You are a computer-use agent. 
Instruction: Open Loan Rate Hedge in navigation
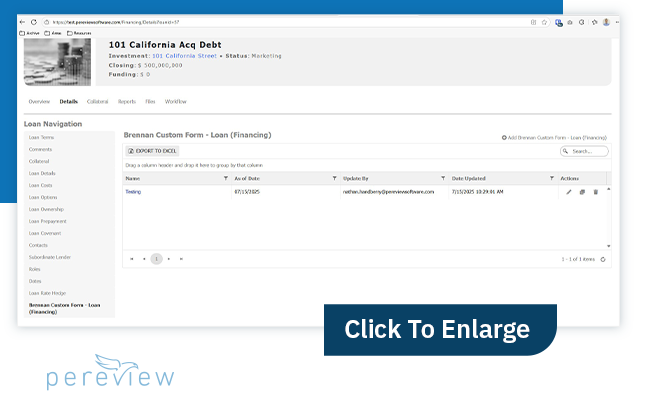pos(47,293)
